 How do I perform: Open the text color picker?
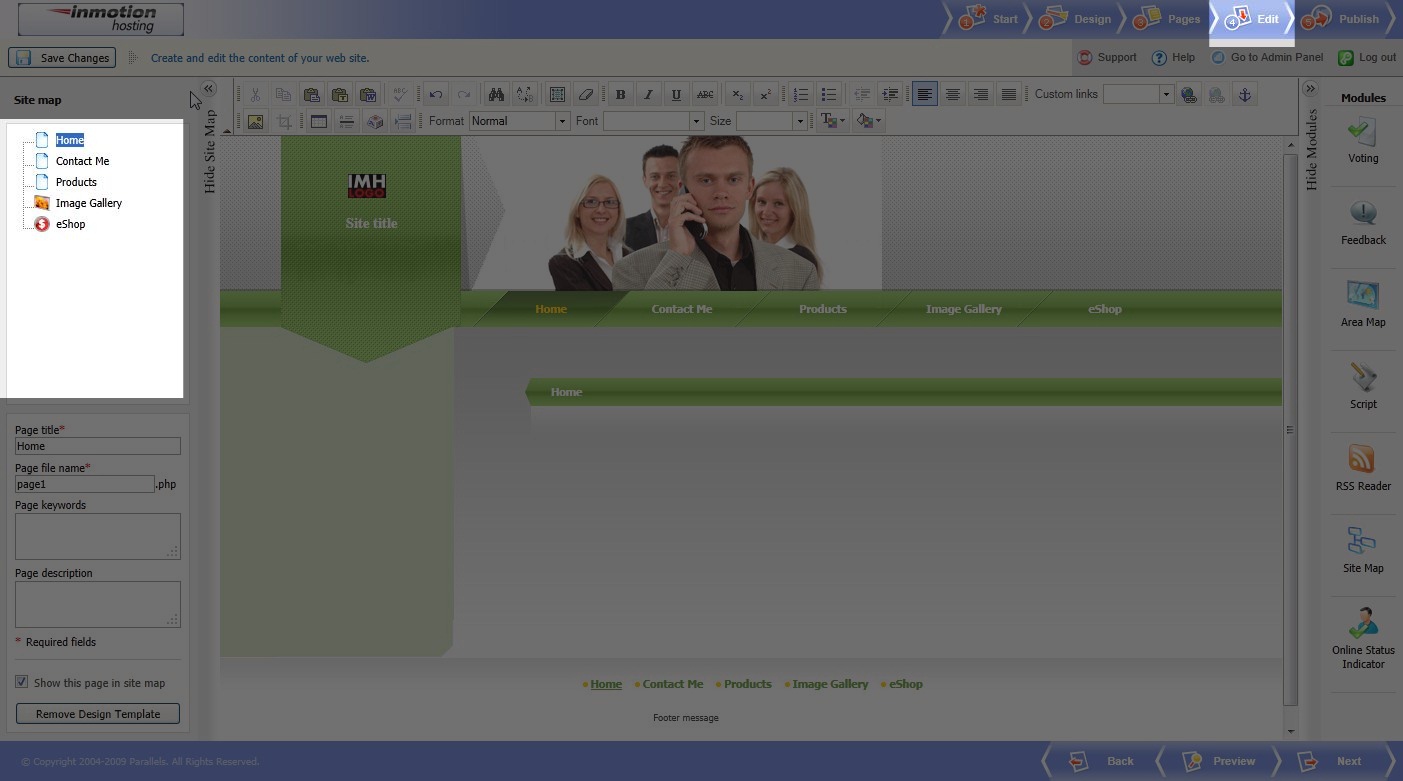point(832,121)
